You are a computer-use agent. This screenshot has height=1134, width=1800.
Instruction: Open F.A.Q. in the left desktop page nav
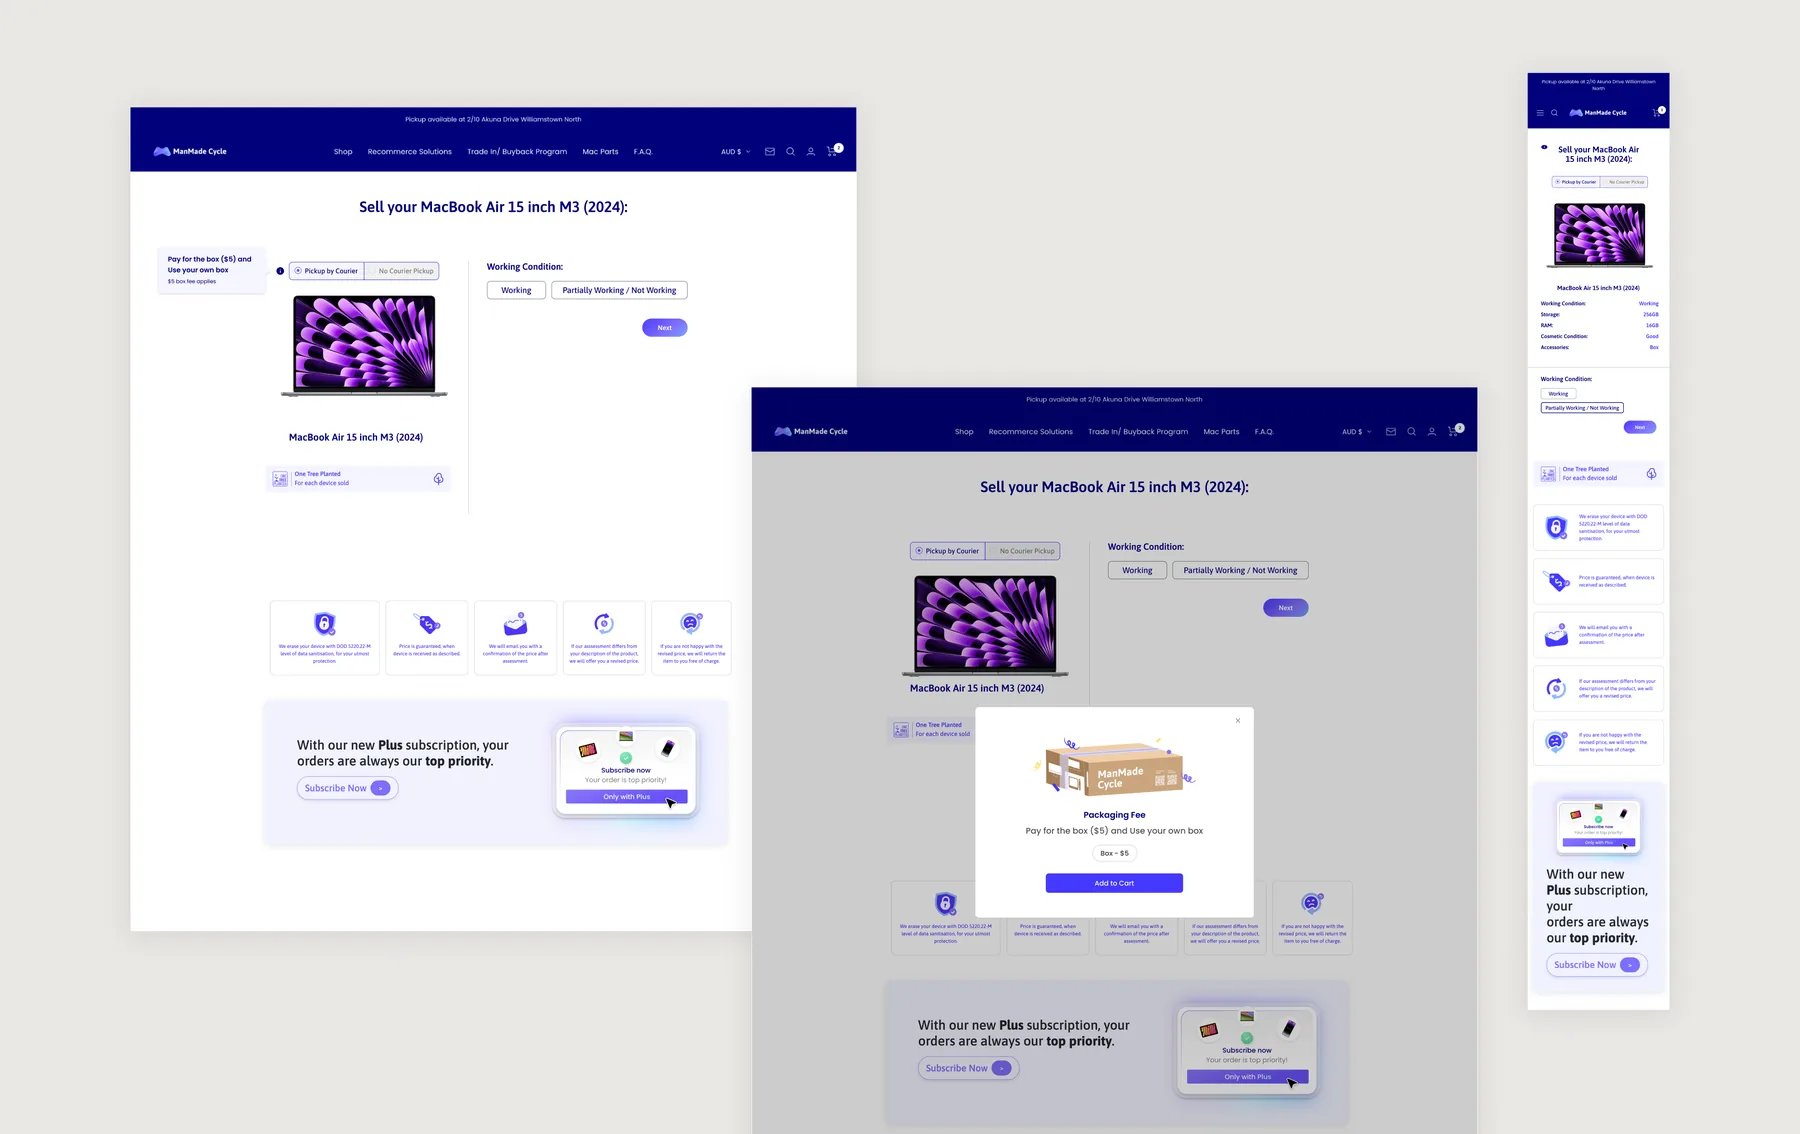[x=643, y=152]
